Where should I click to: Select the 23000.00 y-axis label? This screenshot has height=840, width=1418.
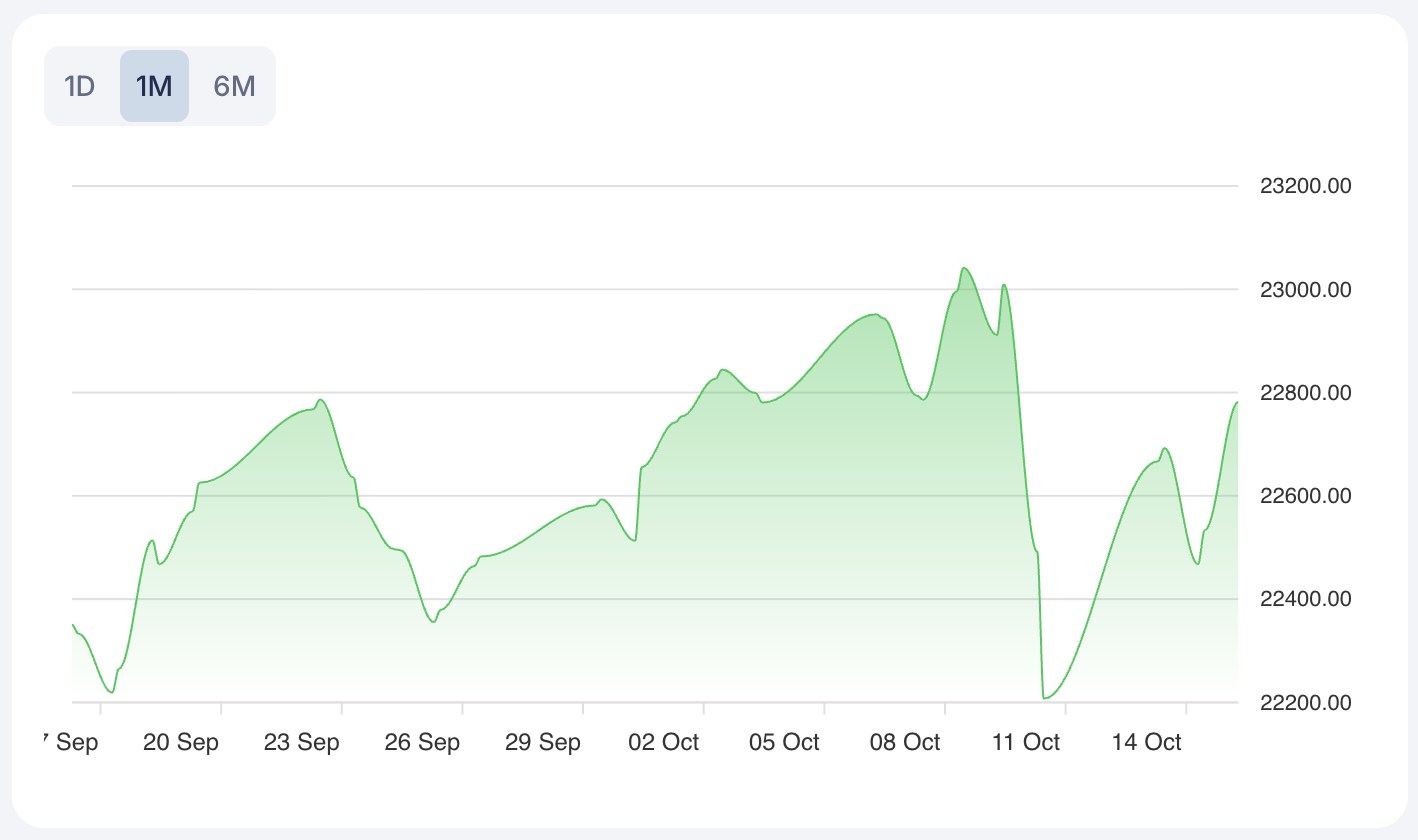point(1305,290)
